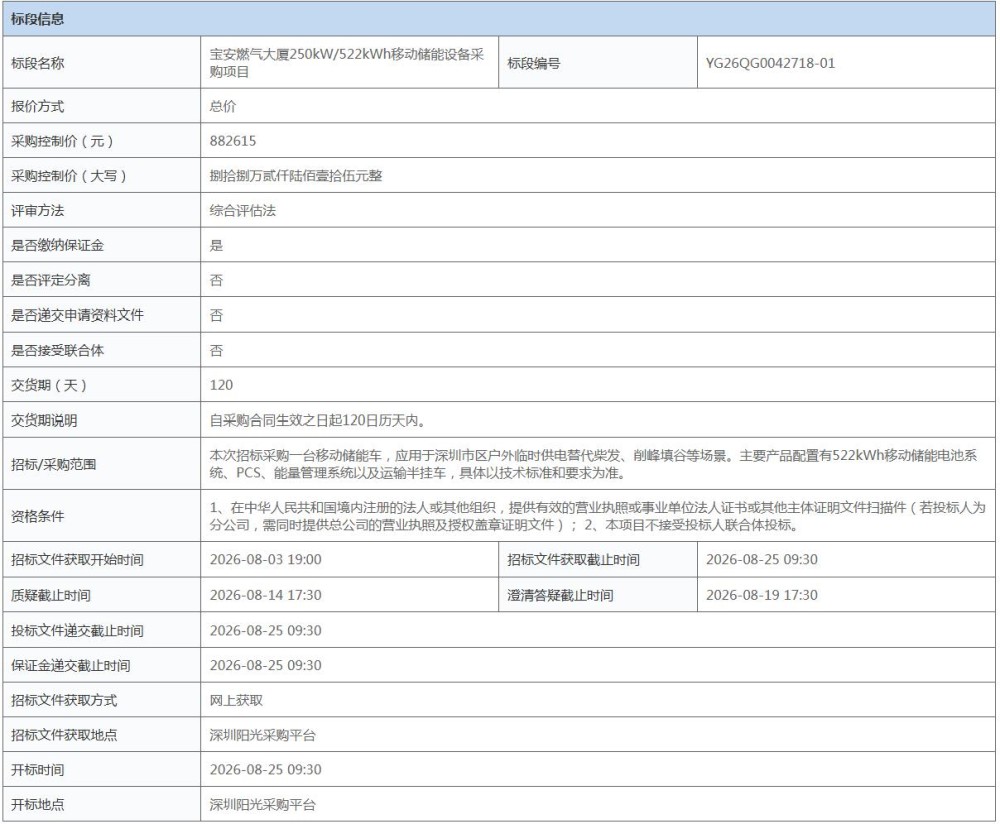The height and width of the screenshot is (824, 1000).
Task: Select the 采购控制价（大写） label
Action: coord(68,176)
